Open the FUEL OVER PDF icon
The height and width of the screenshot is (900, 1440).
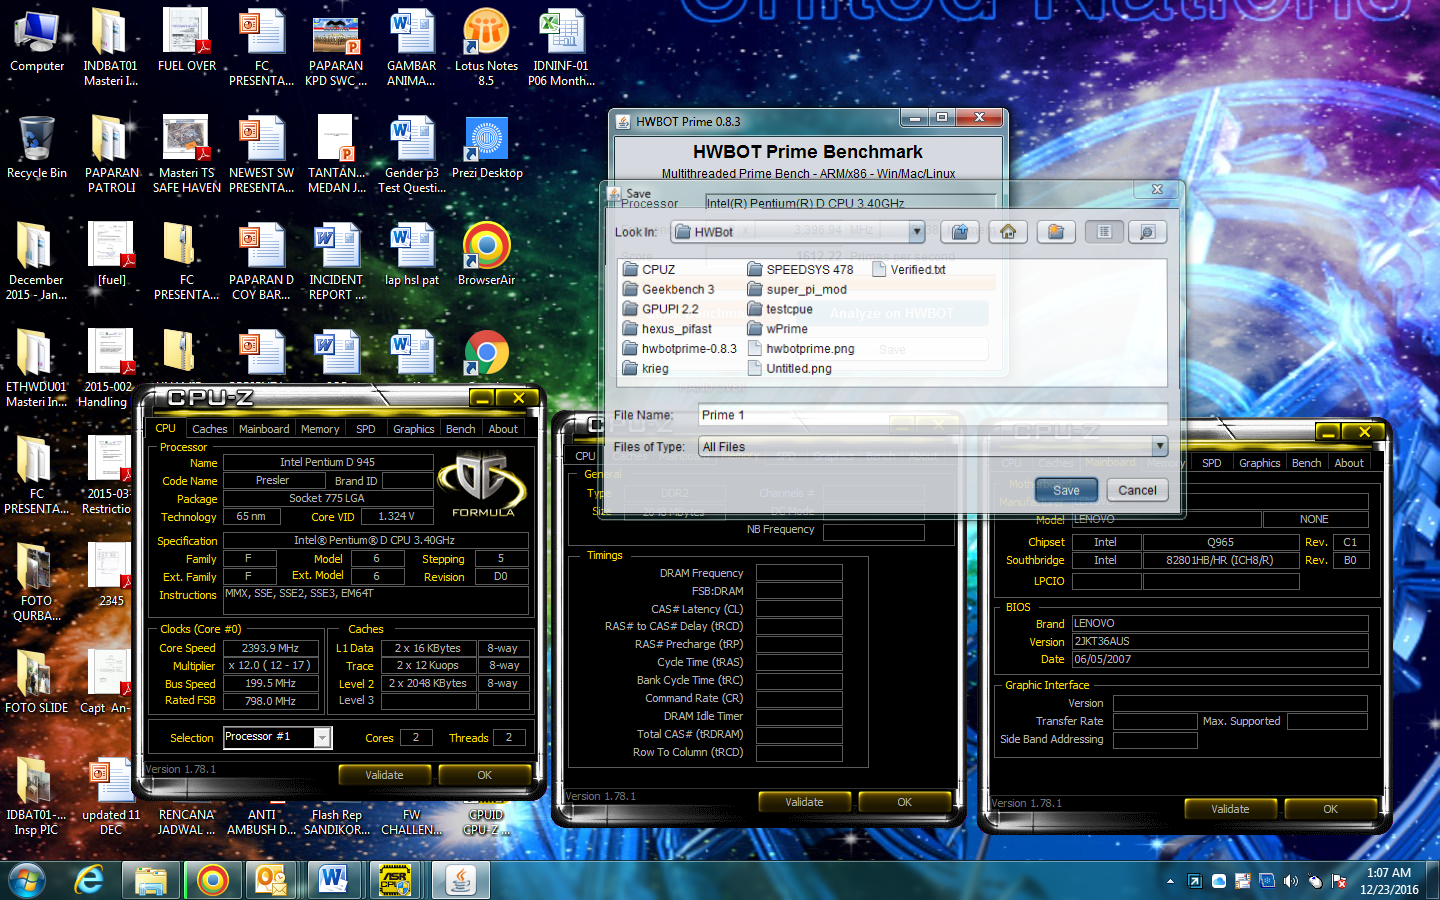[x=187, y=41]
